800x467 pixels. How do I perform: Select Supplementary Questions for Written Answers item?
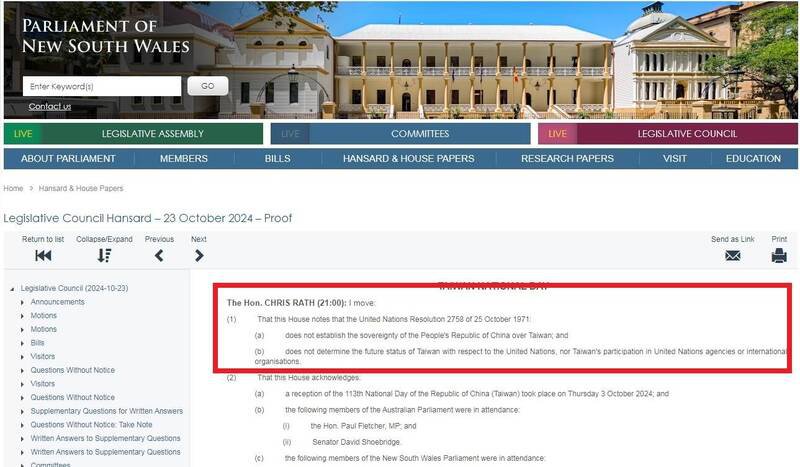[107, 411]
